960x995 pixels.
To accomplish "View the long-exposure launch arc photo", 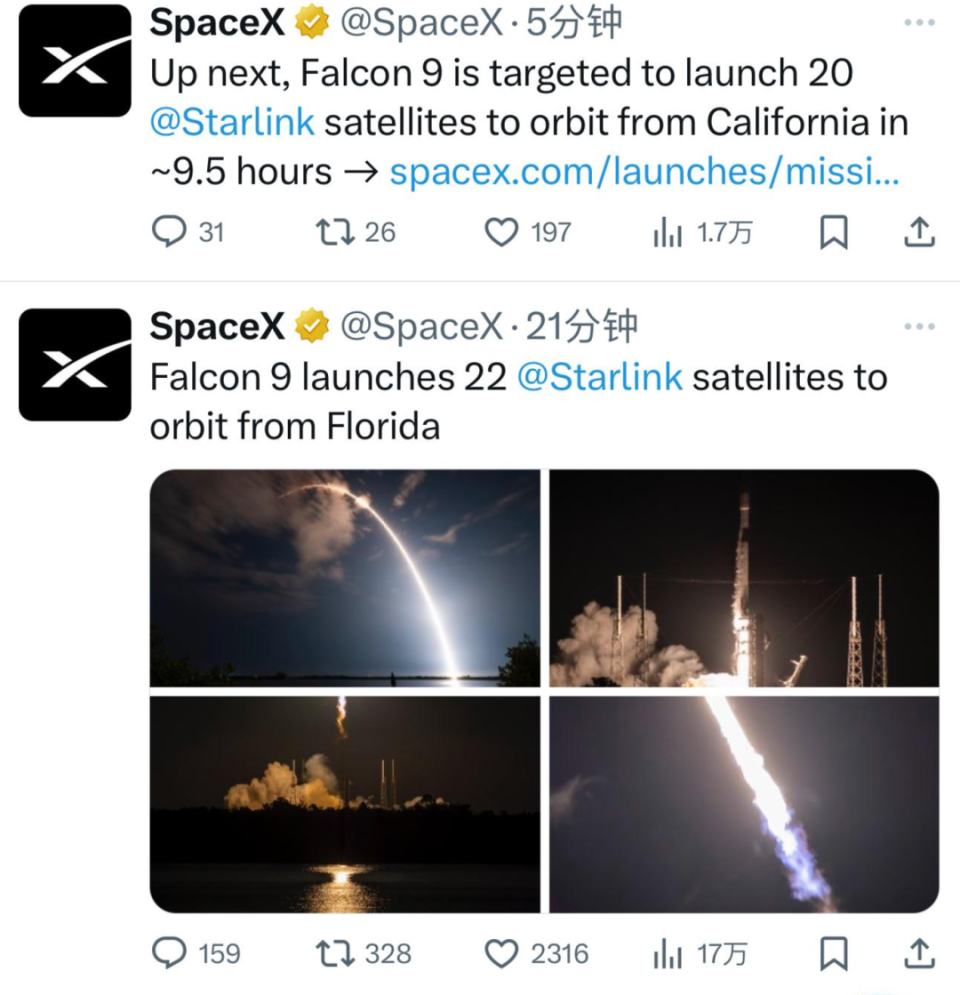I will pyautogui.click(x=345, y=578).
